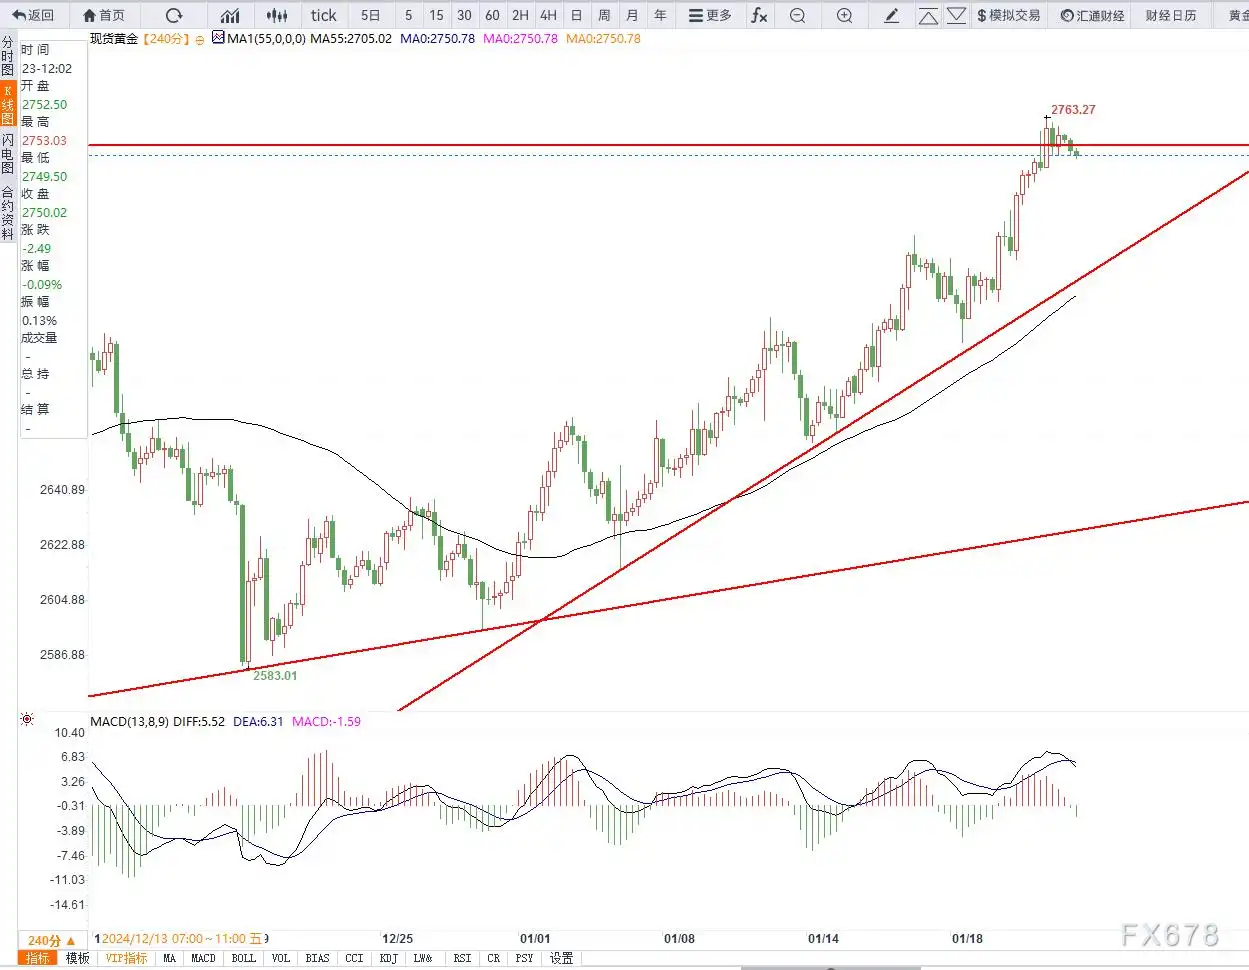This screenshot has width=1249, height=970.
Task: Open the 240分 period dropdown
Action: tap(51, 941)
